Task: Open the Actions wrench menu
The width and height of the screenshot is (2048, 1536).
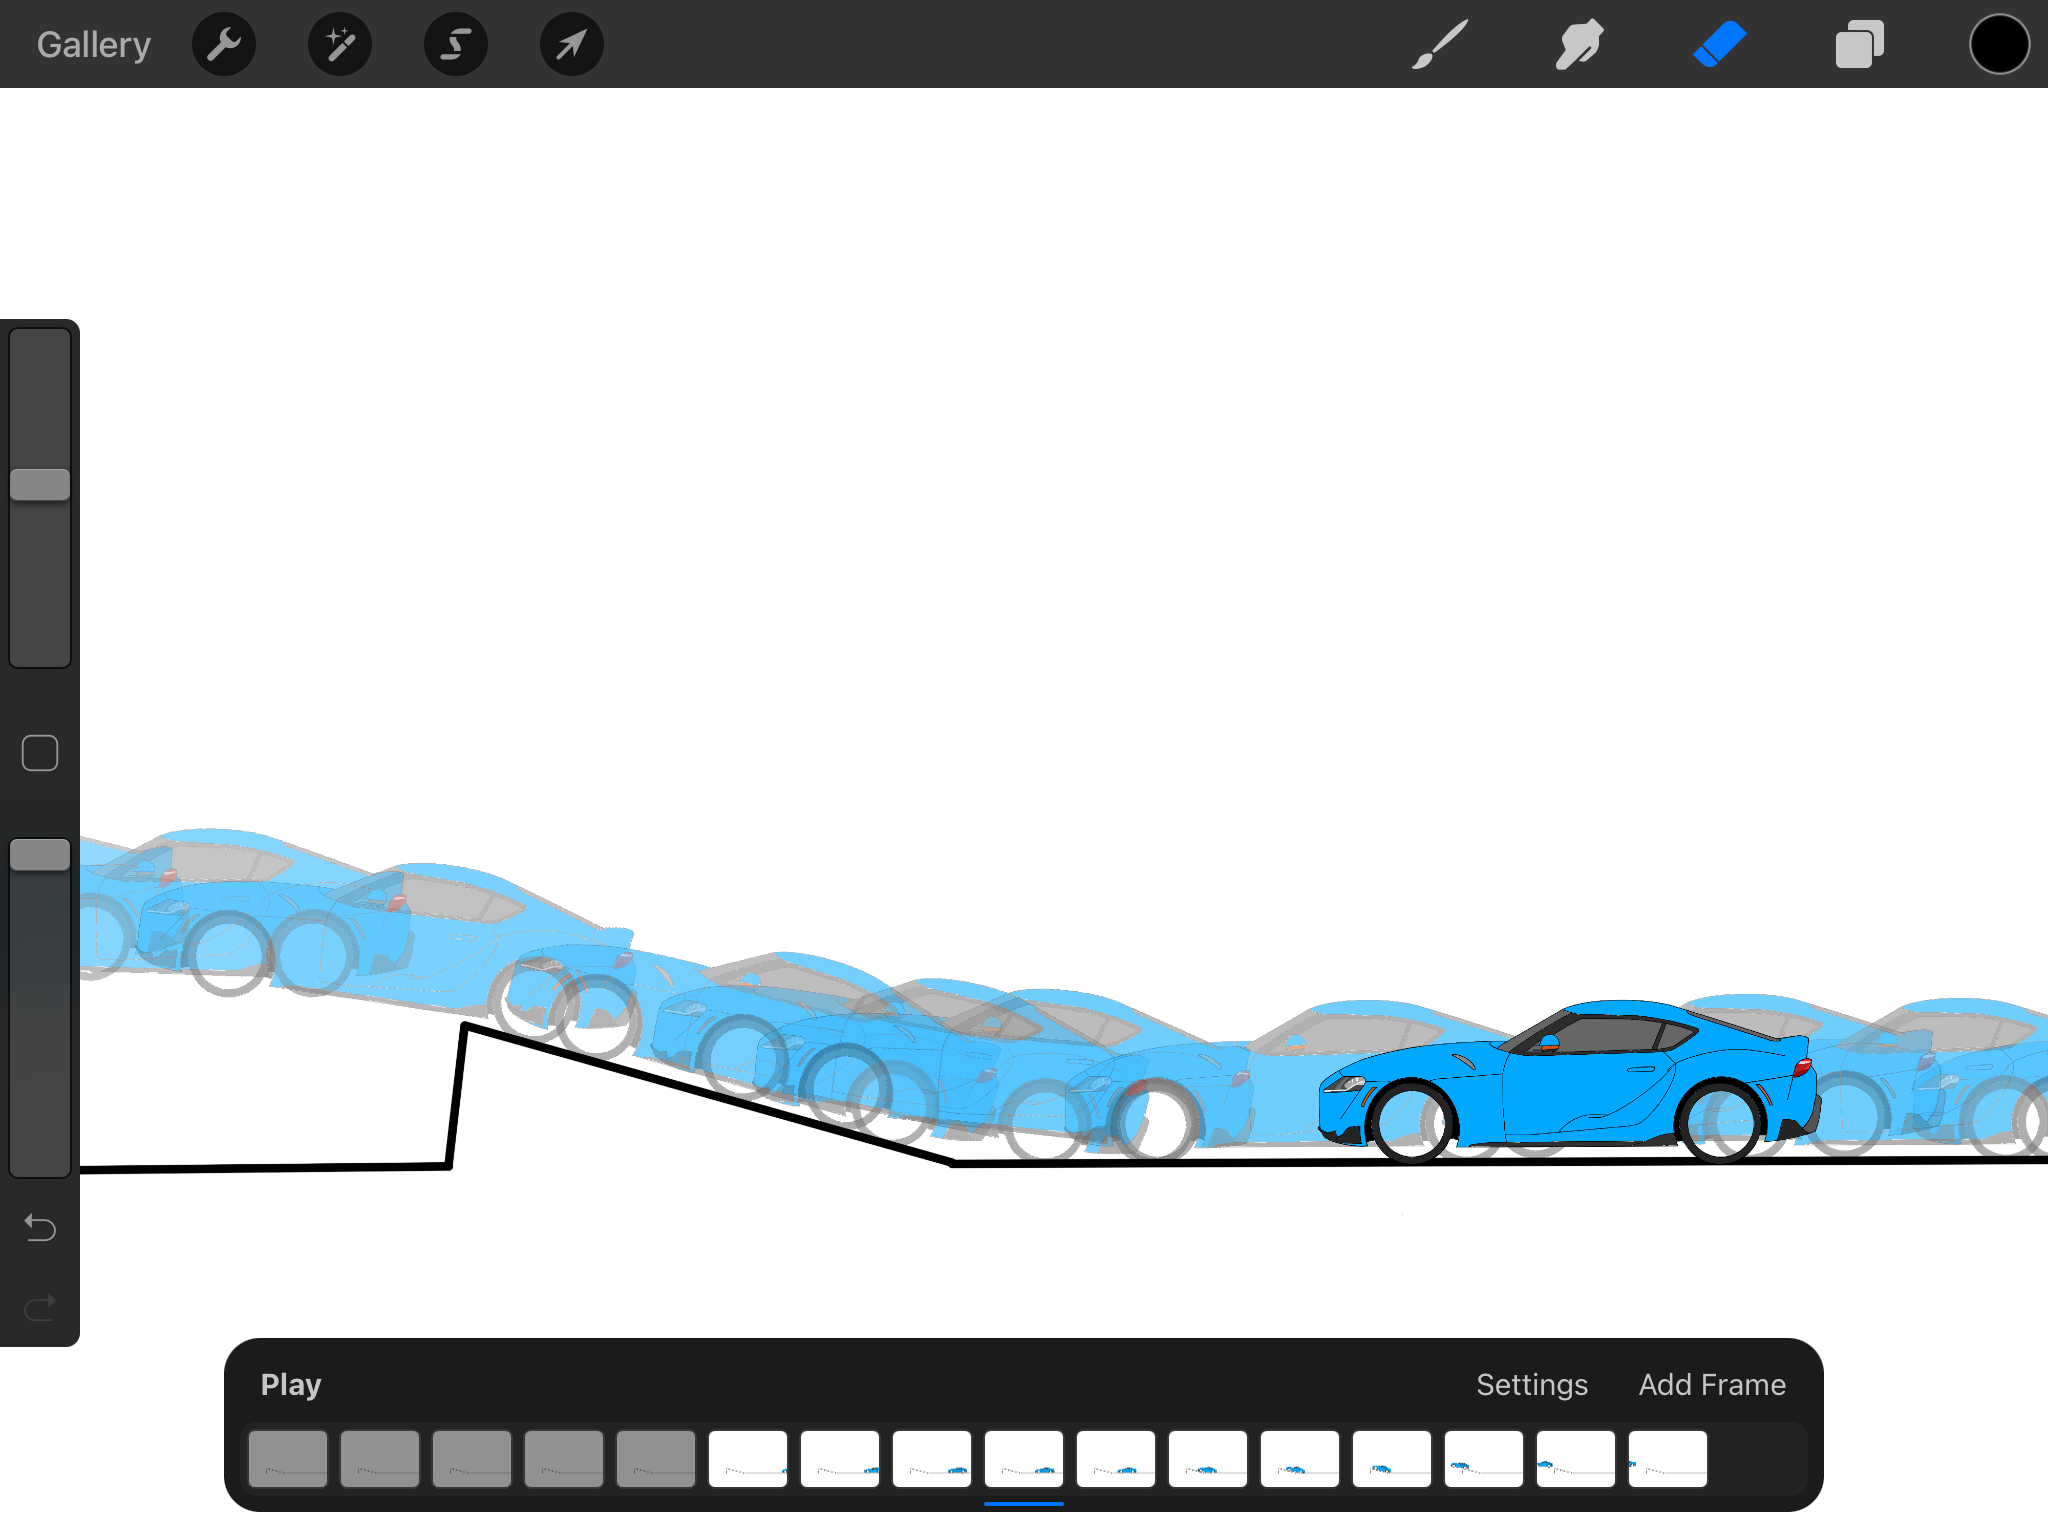Action: pyautogui.click(x=224, y=44)
